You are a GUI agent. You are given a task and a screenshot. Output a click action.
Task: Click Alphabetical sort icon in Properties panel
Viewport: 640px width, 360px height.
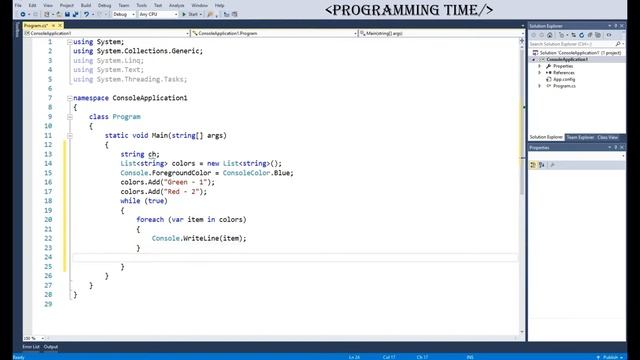click(542, 165)
